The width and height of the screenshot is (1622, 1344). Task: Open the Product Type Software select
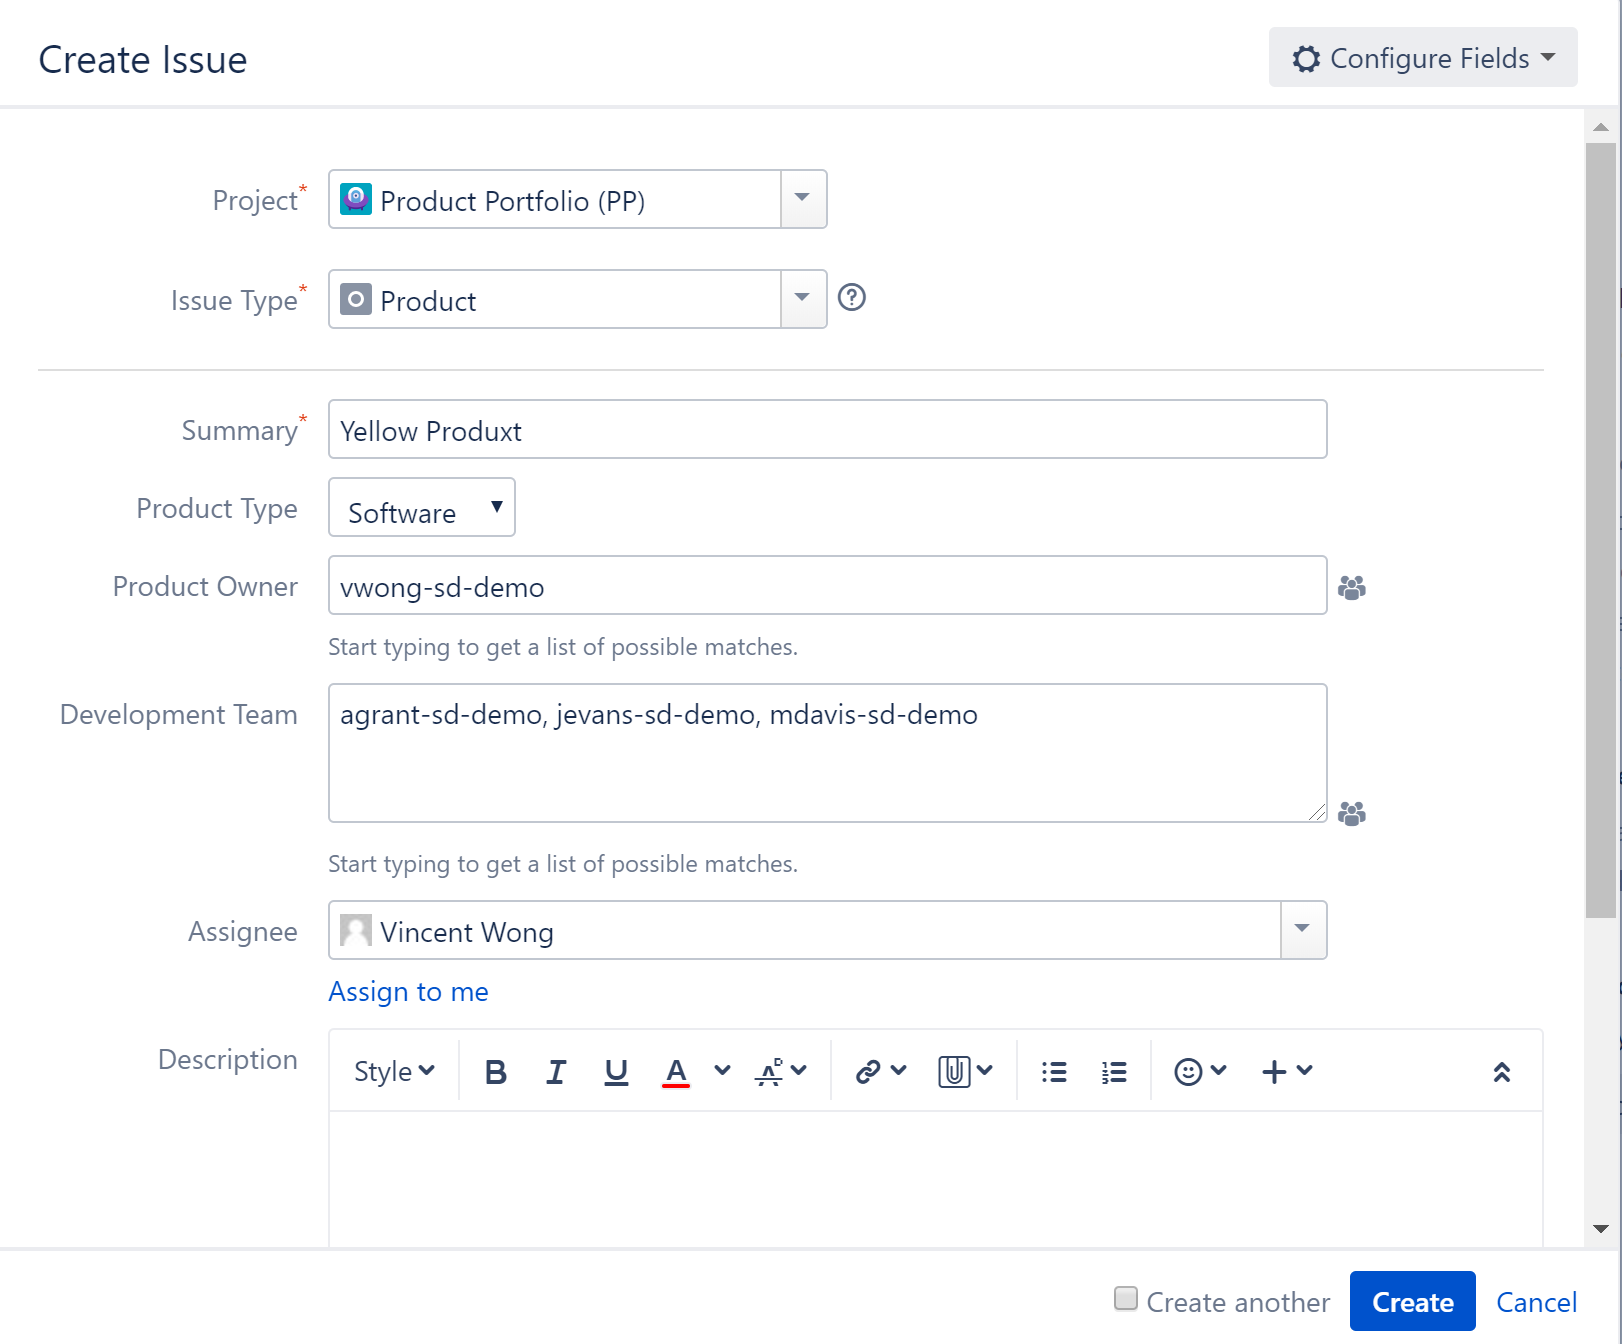coord(422,508)
